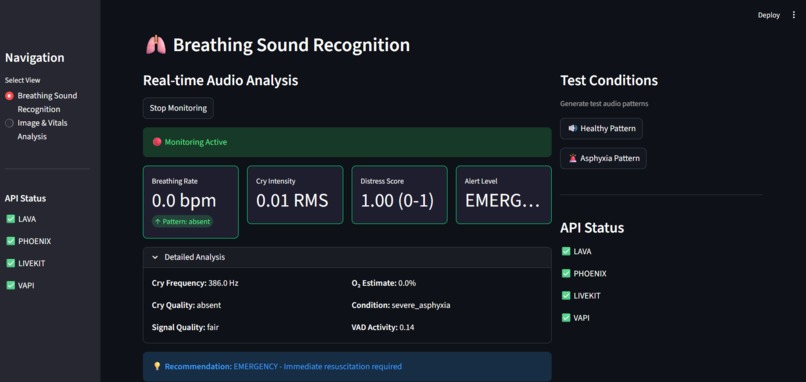Click right panel PHOENIX green checkmark icon
Screen dimensions: 806x382
click(x=566, y=274)
